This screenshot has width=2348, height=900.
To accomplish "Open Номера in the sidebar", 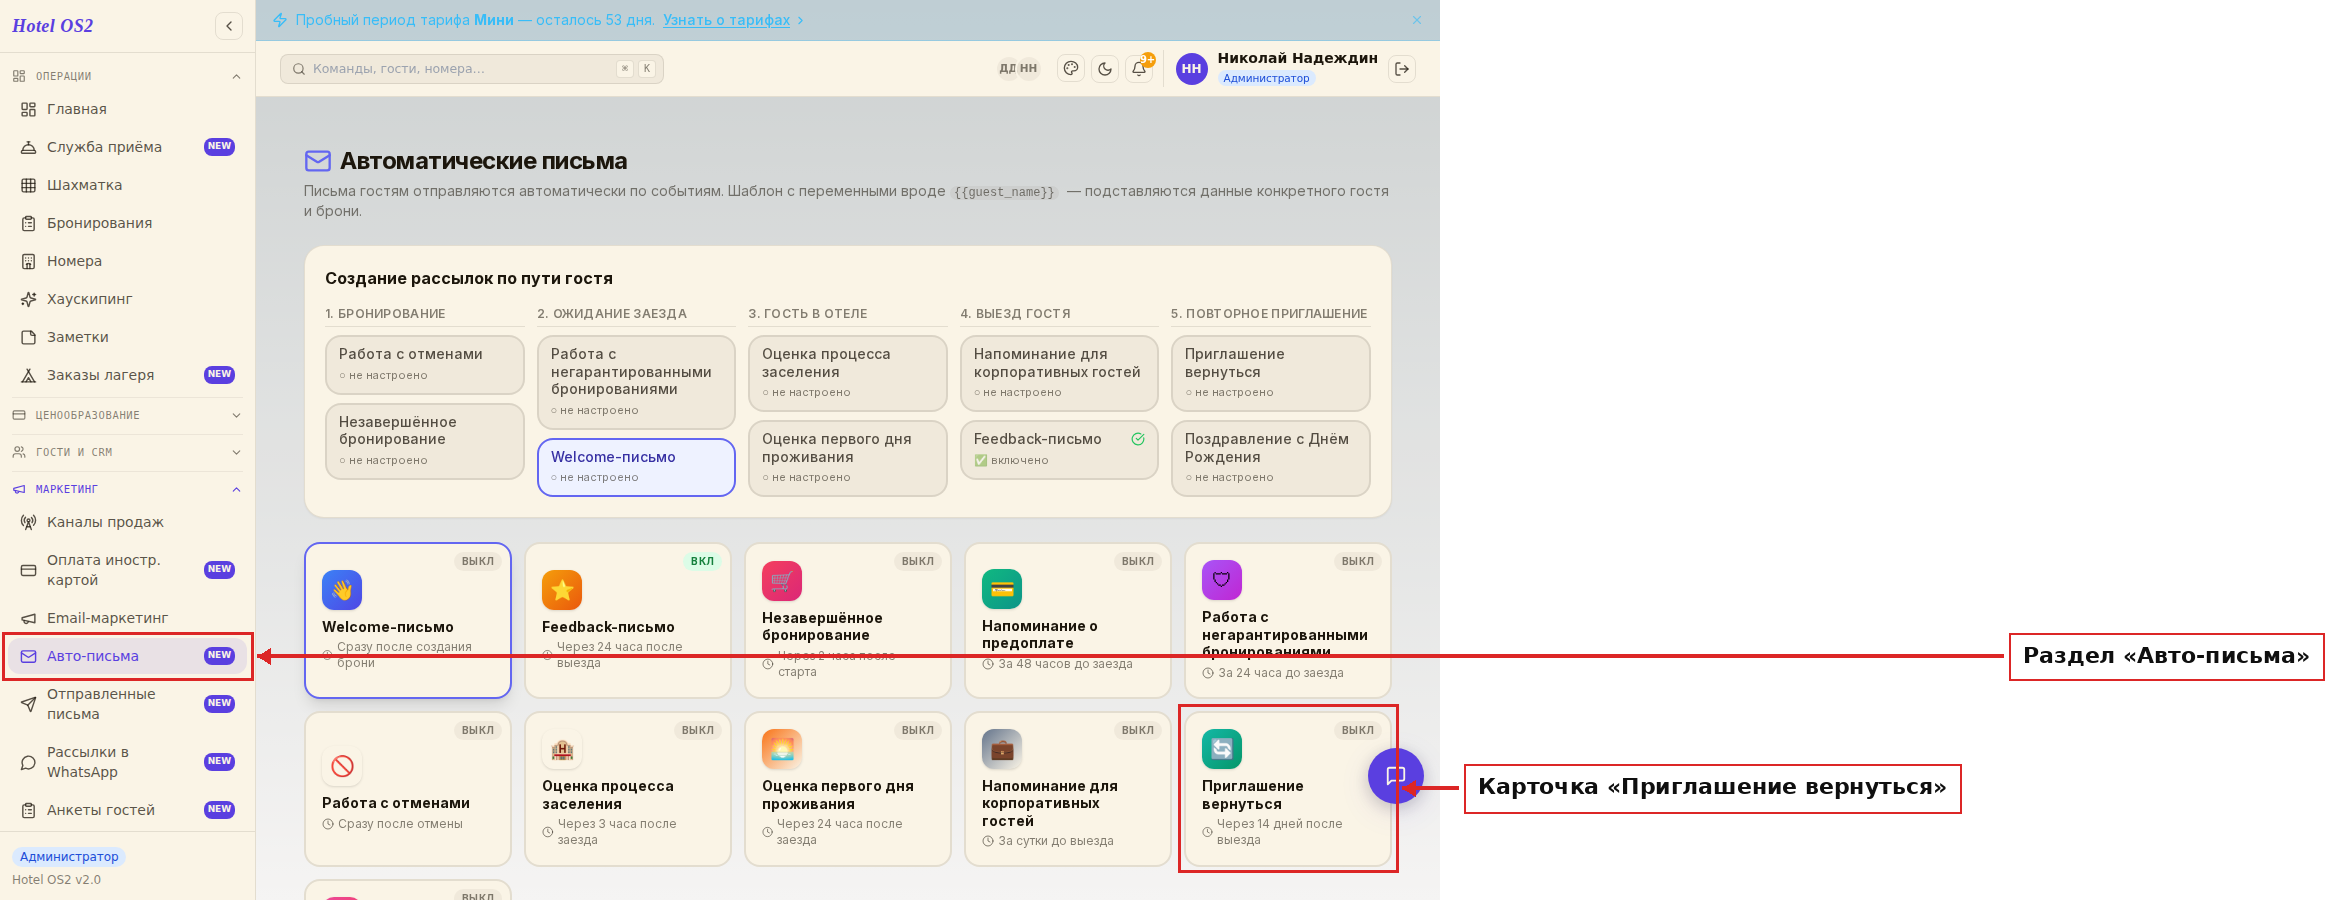I will click(x=127, y=261).
